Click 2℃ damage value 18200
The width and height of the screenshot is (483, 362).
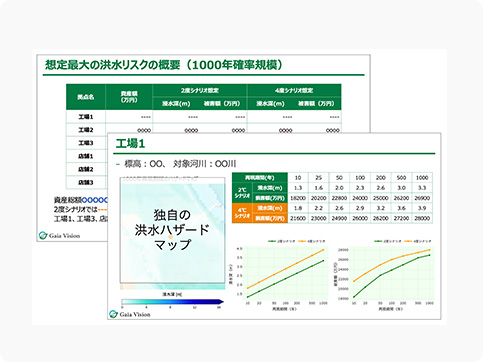(x=298, y=198)
